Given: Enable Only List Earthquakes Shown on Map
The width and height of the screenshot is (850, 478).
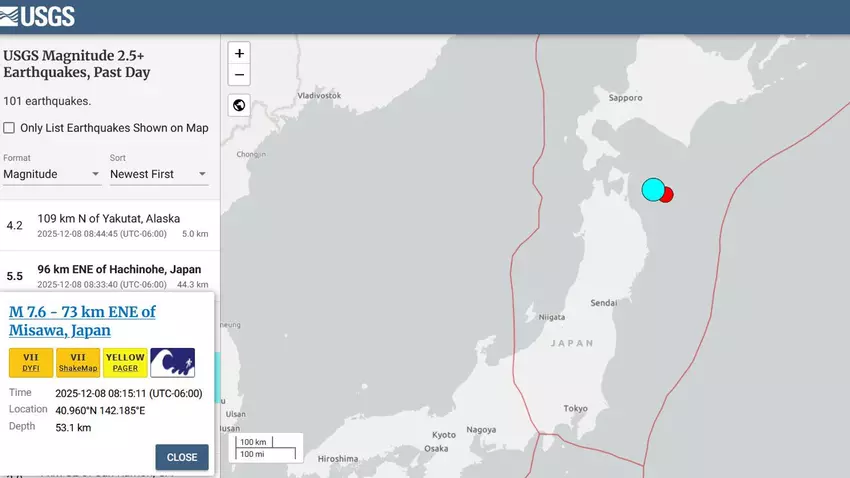Looking at the screenshot, I should coord(9,128).
